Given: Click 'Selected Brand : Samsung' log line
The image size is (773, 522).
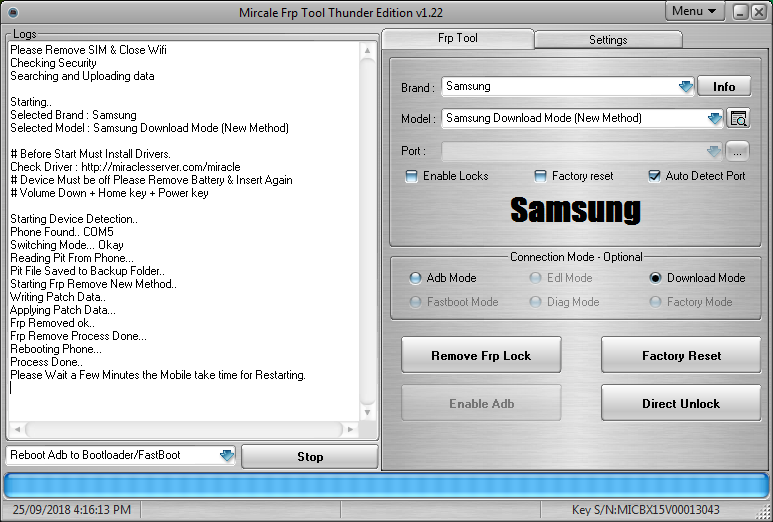Looking at the screenshot, I should (73, 115).
